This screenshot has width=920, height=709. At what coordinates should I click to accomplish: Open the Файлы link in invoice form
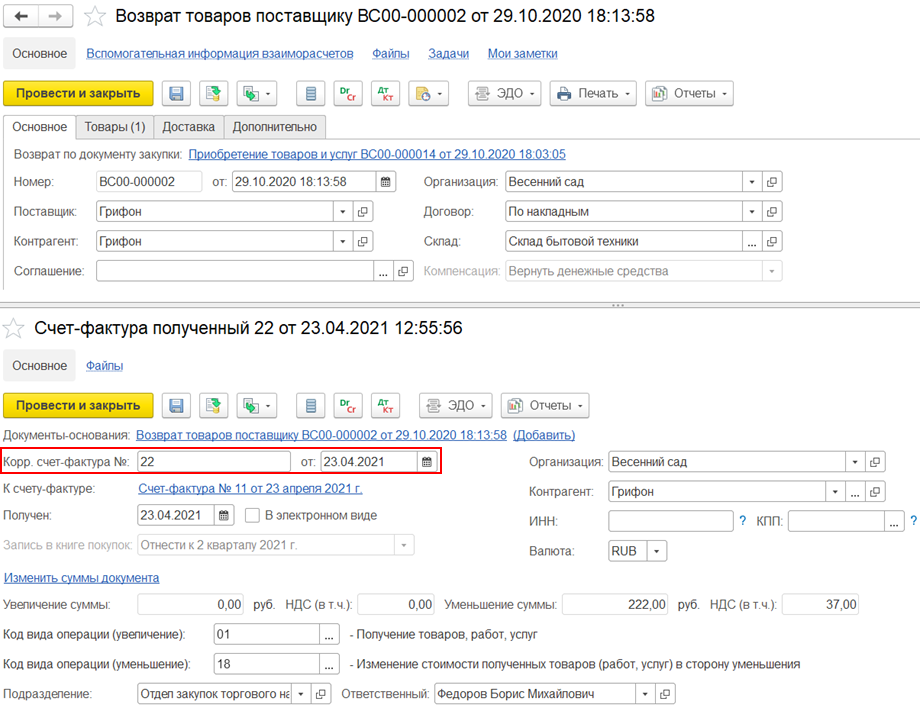coord(104,366)
